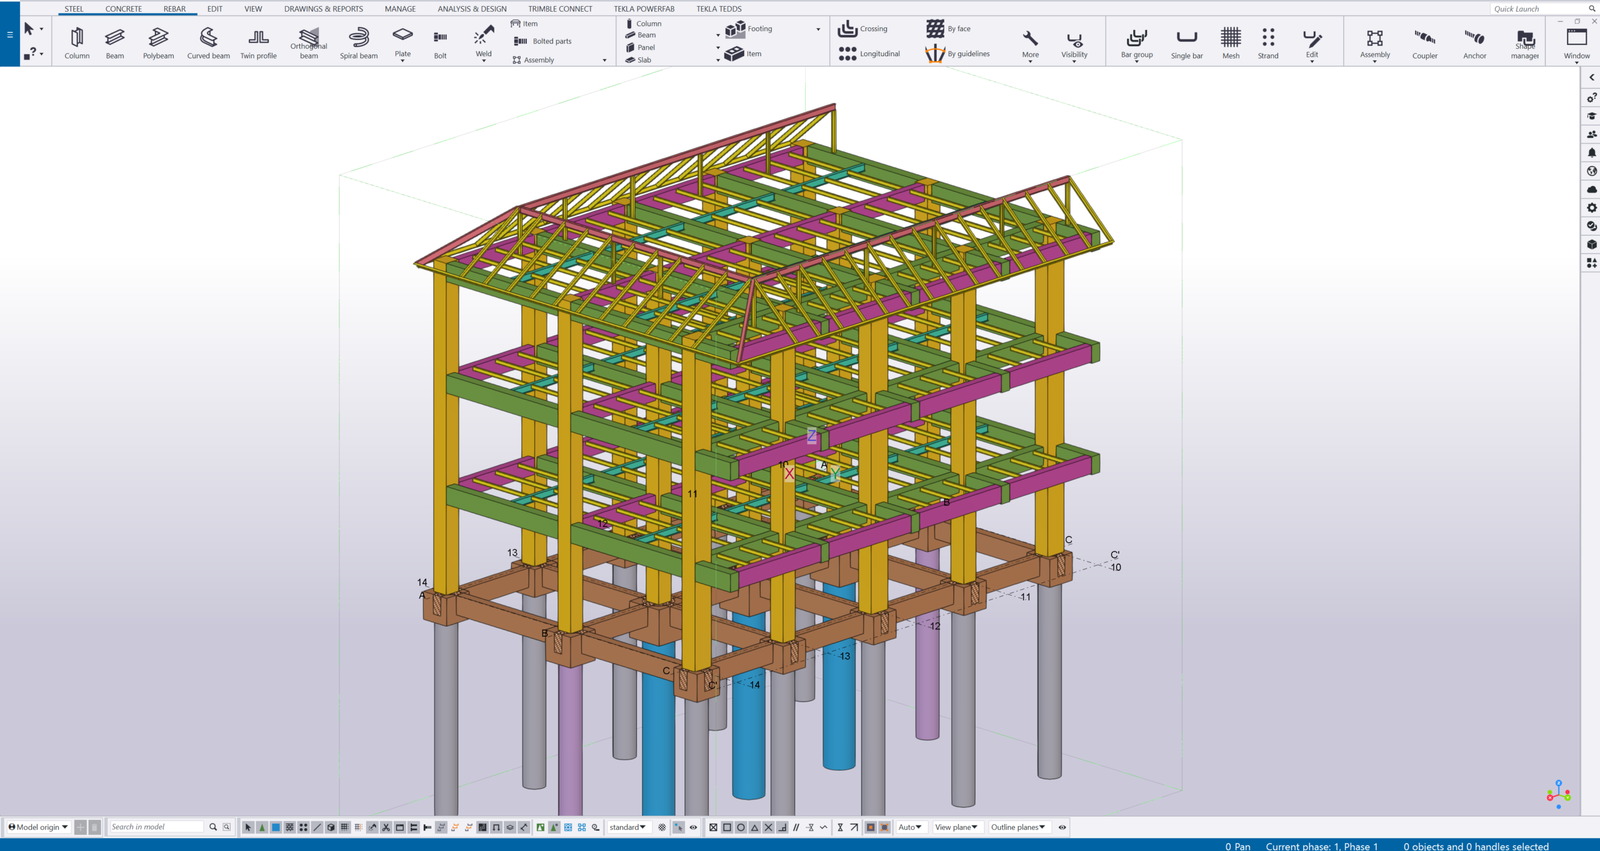Click the By guidelines rebar button
Viewport: 1600px width, 851px height.
pyautogui.click(x=958, y=54)
